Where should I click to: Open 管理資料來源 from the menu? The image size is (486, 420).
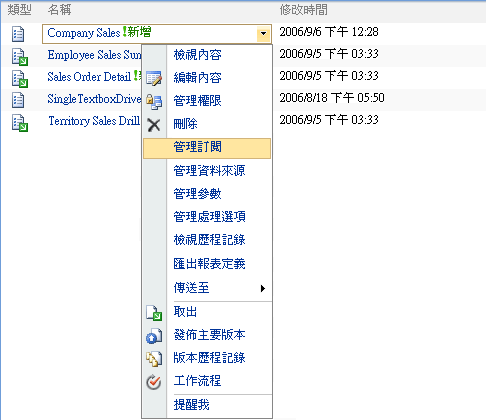207,171
